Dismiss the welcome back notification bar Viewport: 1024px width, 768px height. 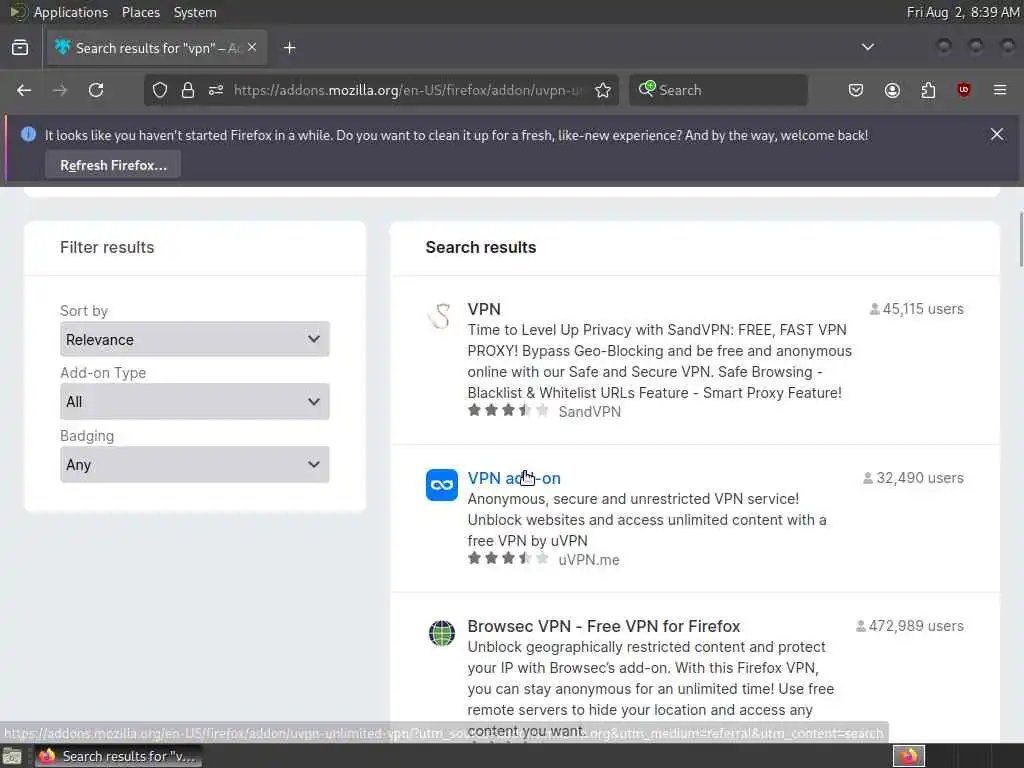coord(997,135)
